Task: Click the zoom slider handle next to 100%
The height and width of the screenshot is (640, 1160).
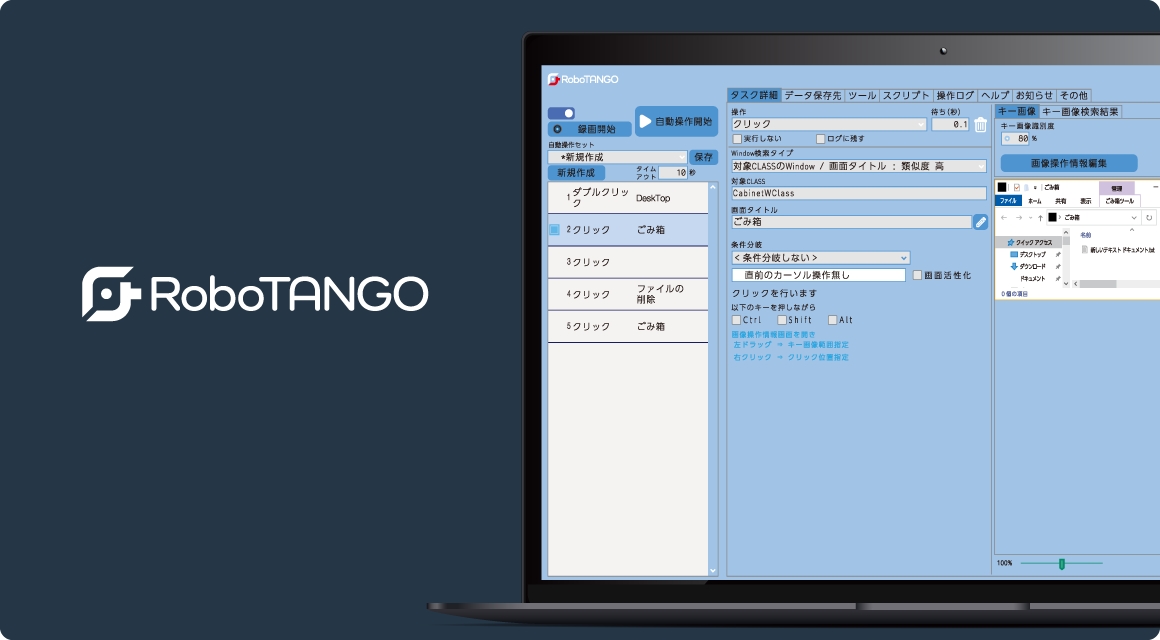Action: [x=1062, y=564]
